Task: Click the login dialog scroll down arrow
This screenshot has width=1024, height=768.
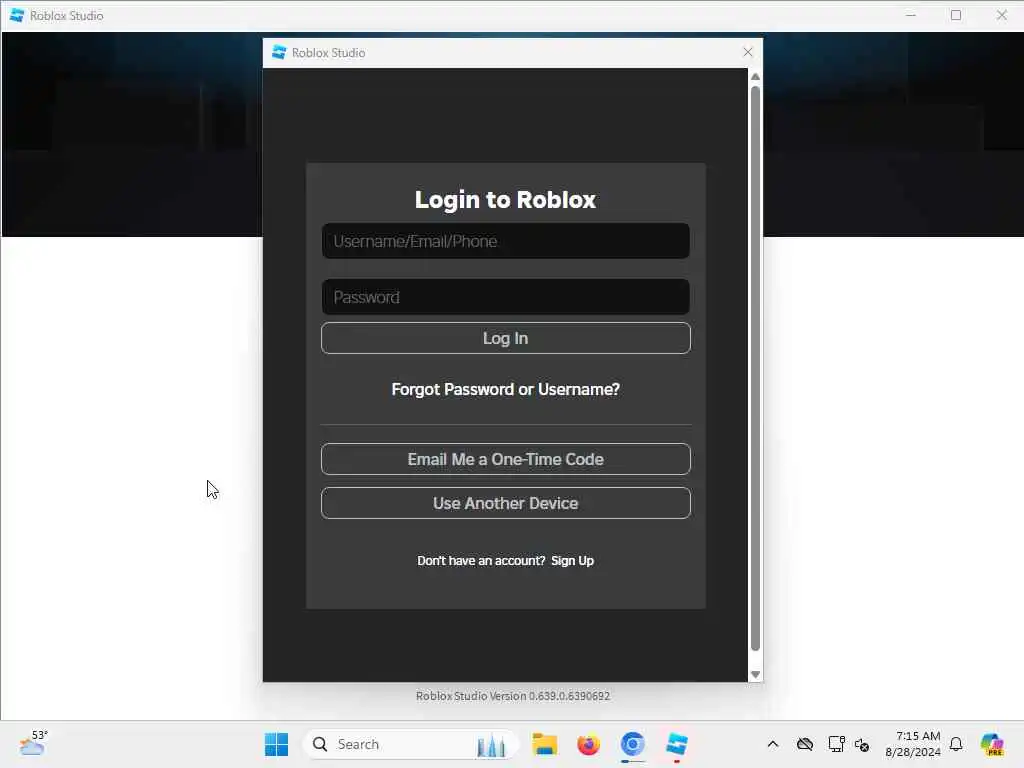Action: click(755, 675)
